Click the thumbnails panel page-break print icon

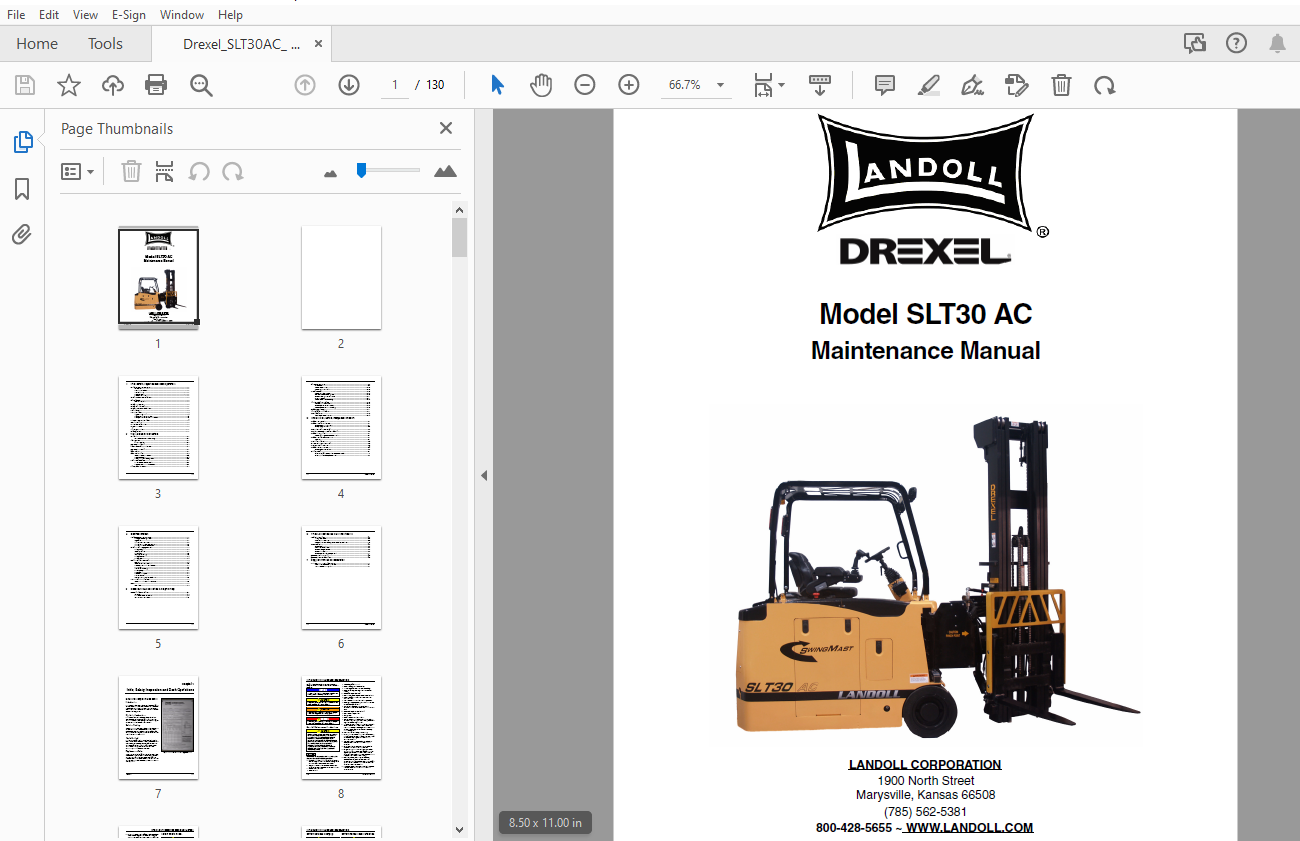click(165, 171)
